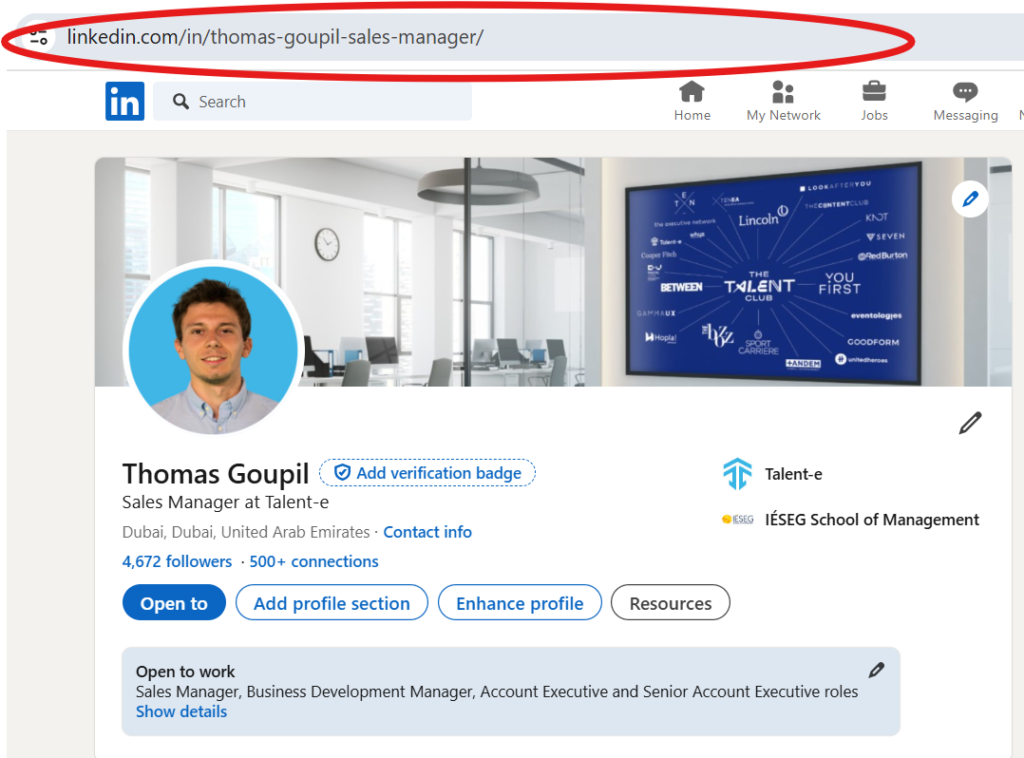Click the LinkedIn logo icon

coord(125,101)
